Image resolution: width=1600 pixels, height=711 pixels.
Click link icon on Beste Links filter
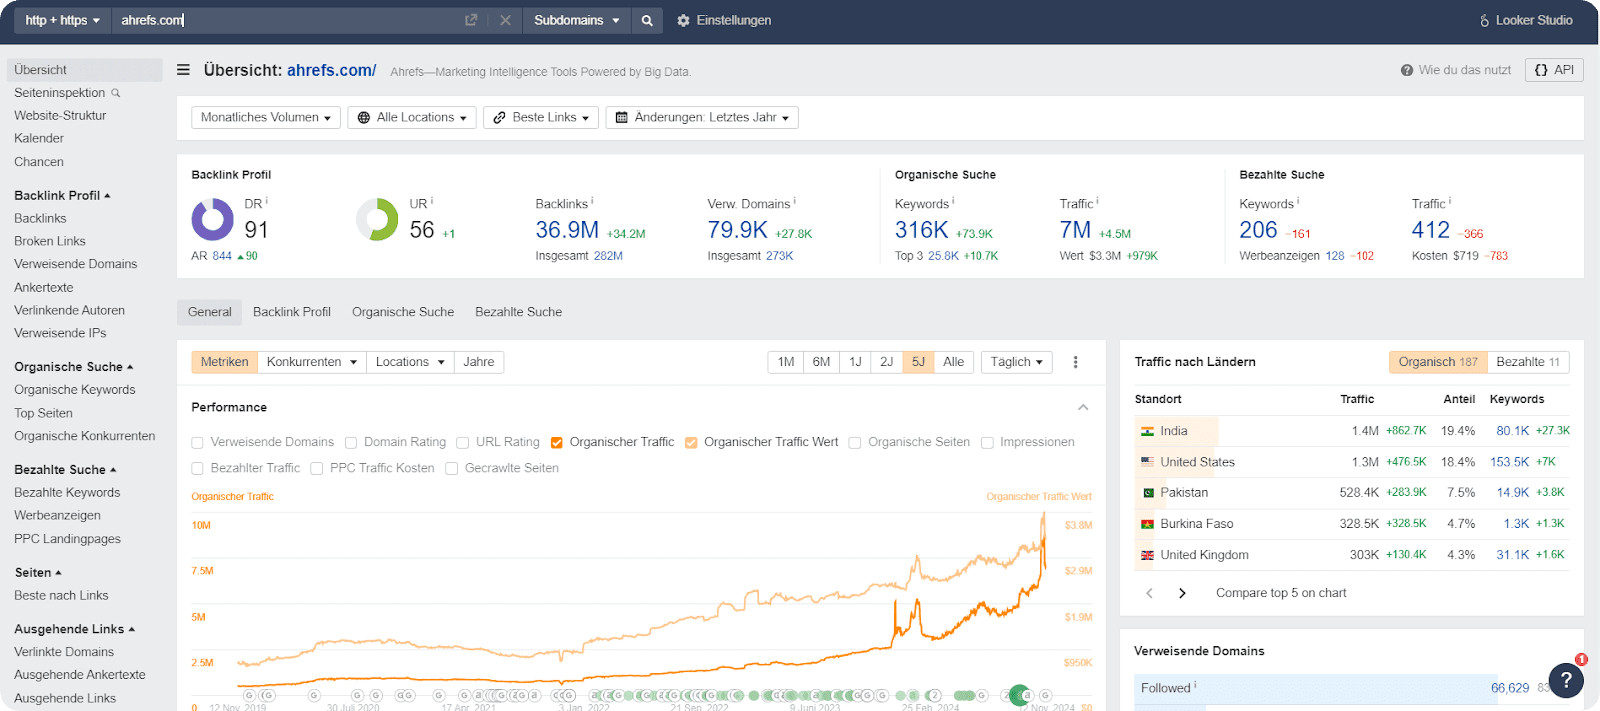499,118
